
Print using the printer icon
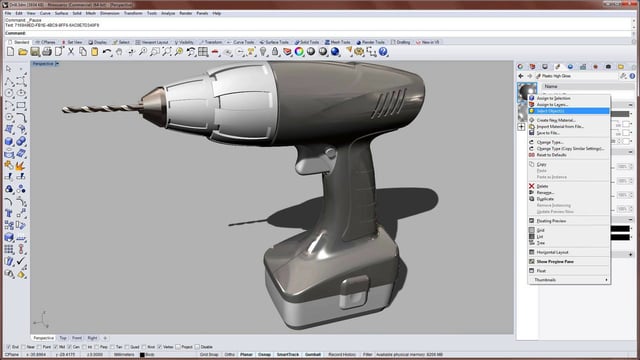click(47, 51)
